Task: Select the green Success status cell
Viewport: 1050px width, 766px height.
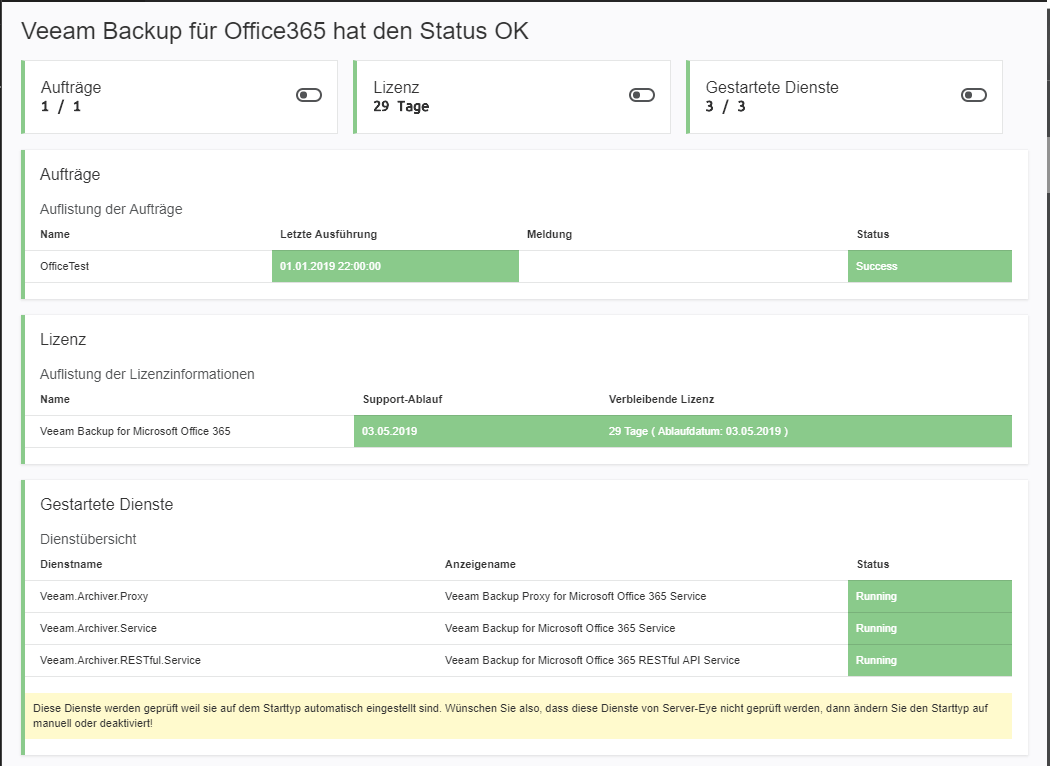Action: tap(929, 267)
